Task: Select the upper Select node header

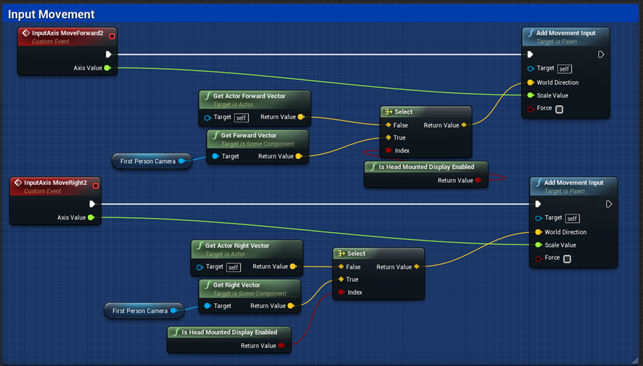Action: click(426, 112)
